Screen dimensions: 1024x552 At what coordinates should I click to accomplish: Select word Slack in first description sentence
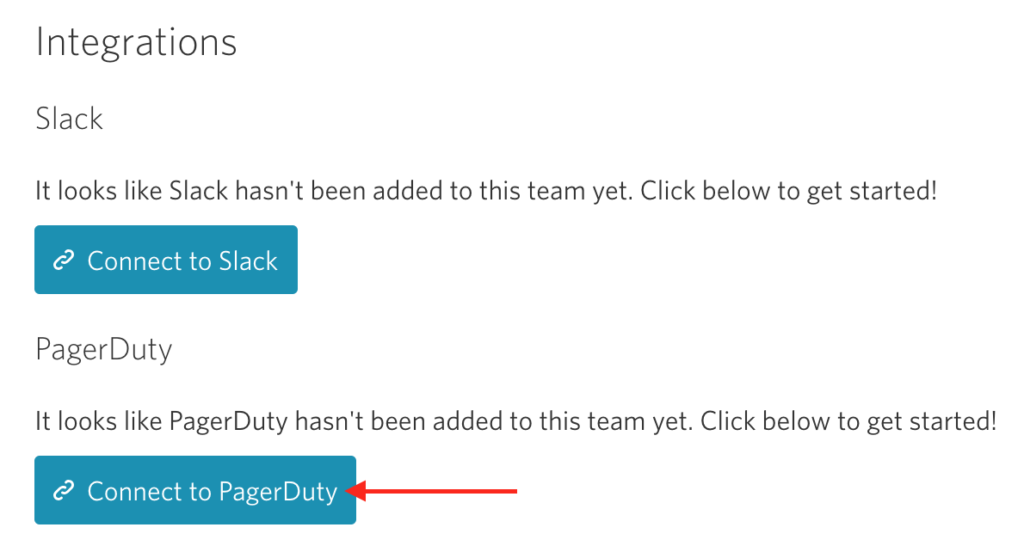pyautogui.click(x=199, y=191)
